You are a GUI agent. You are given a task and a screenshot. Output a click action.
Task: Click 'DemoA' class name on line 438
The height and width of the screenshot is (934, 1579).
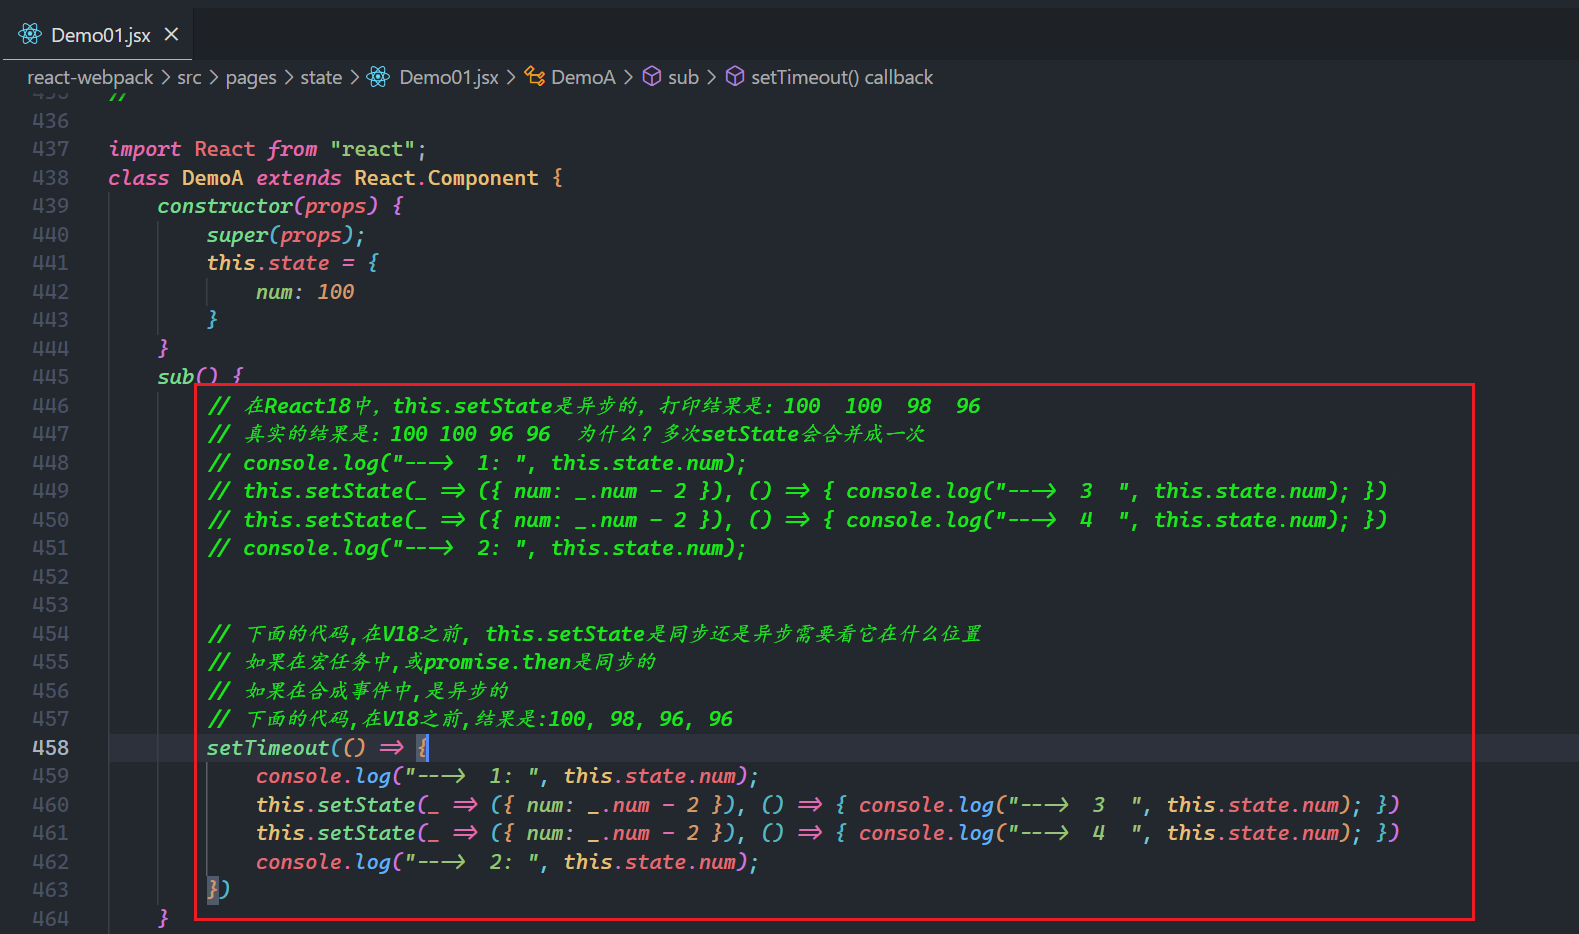pyautogui.click(x=213, y=178)
